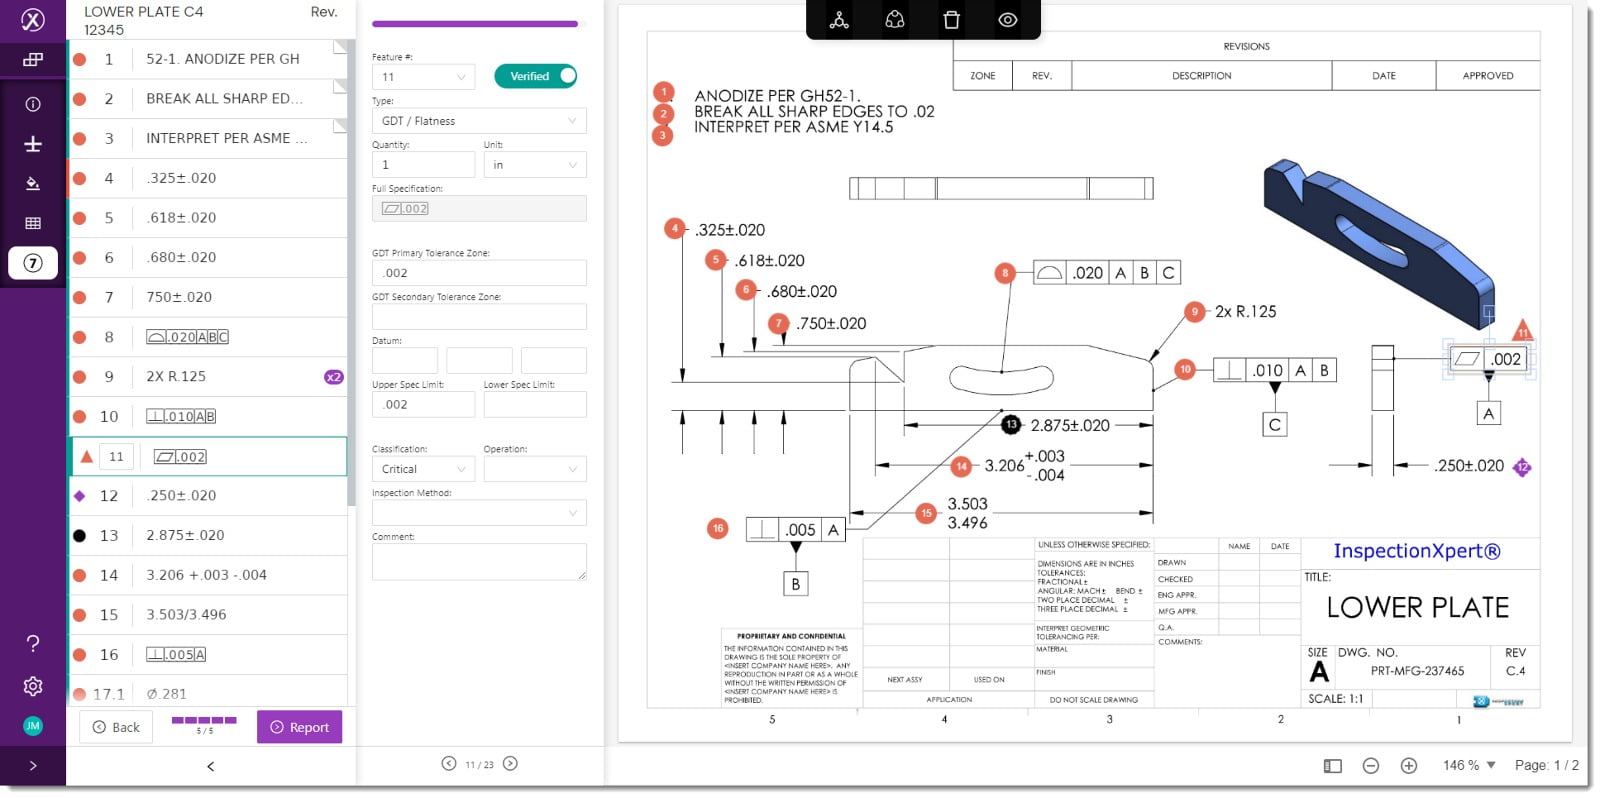
Task: Open the help question mark icon
Action: [33, 643]
